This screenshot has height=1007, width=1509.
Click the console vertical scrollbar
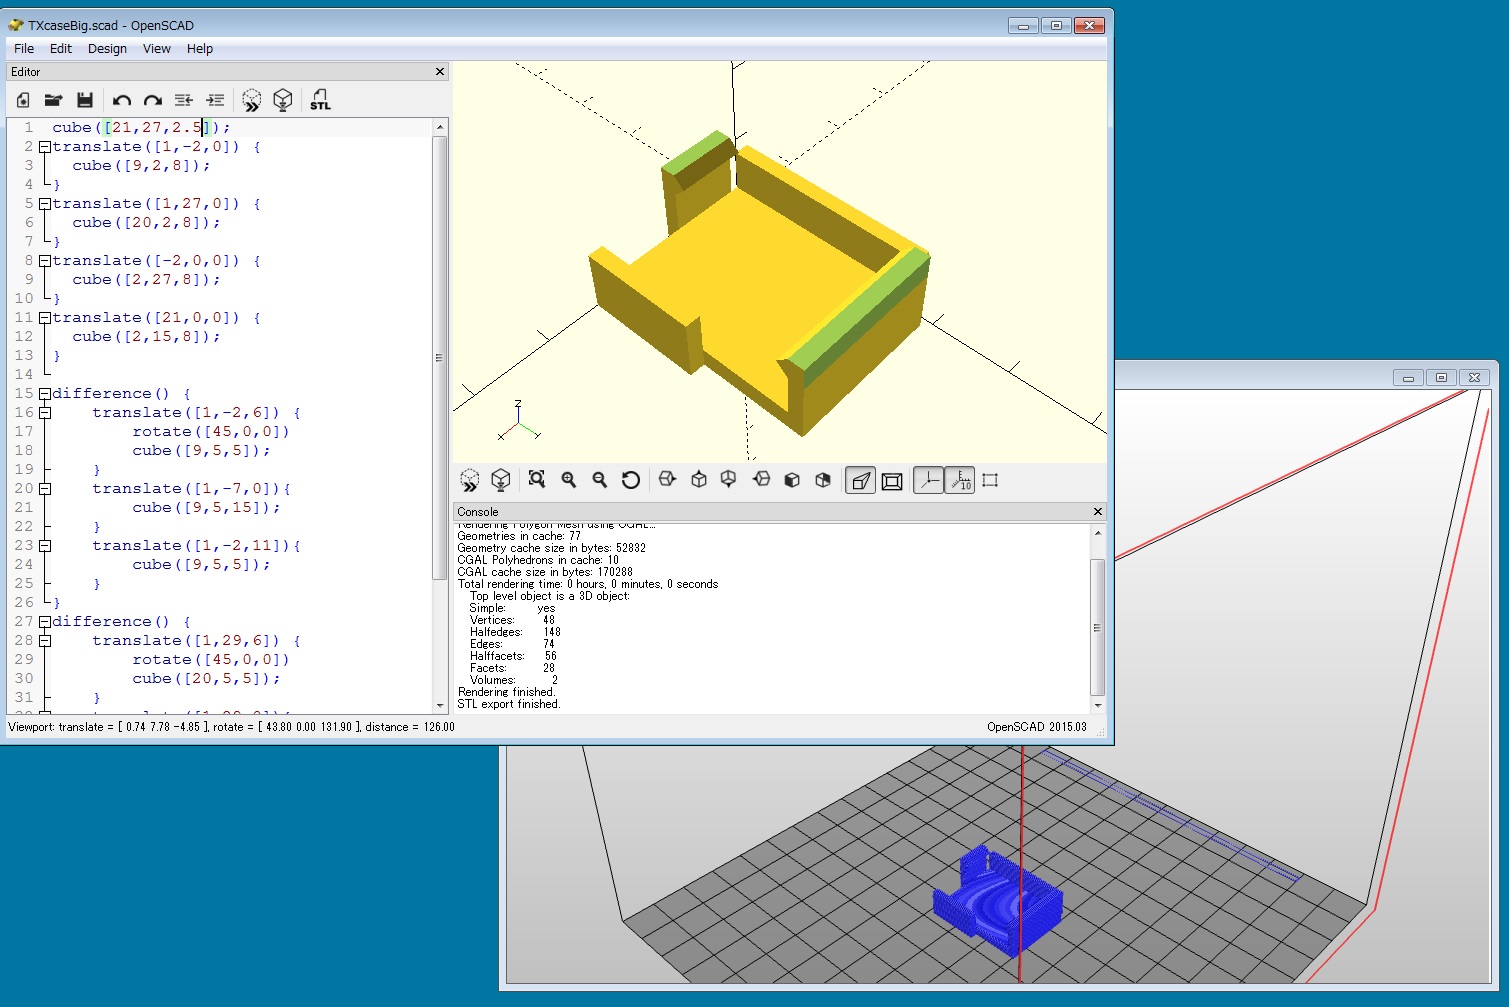(x=1097, y=627)
